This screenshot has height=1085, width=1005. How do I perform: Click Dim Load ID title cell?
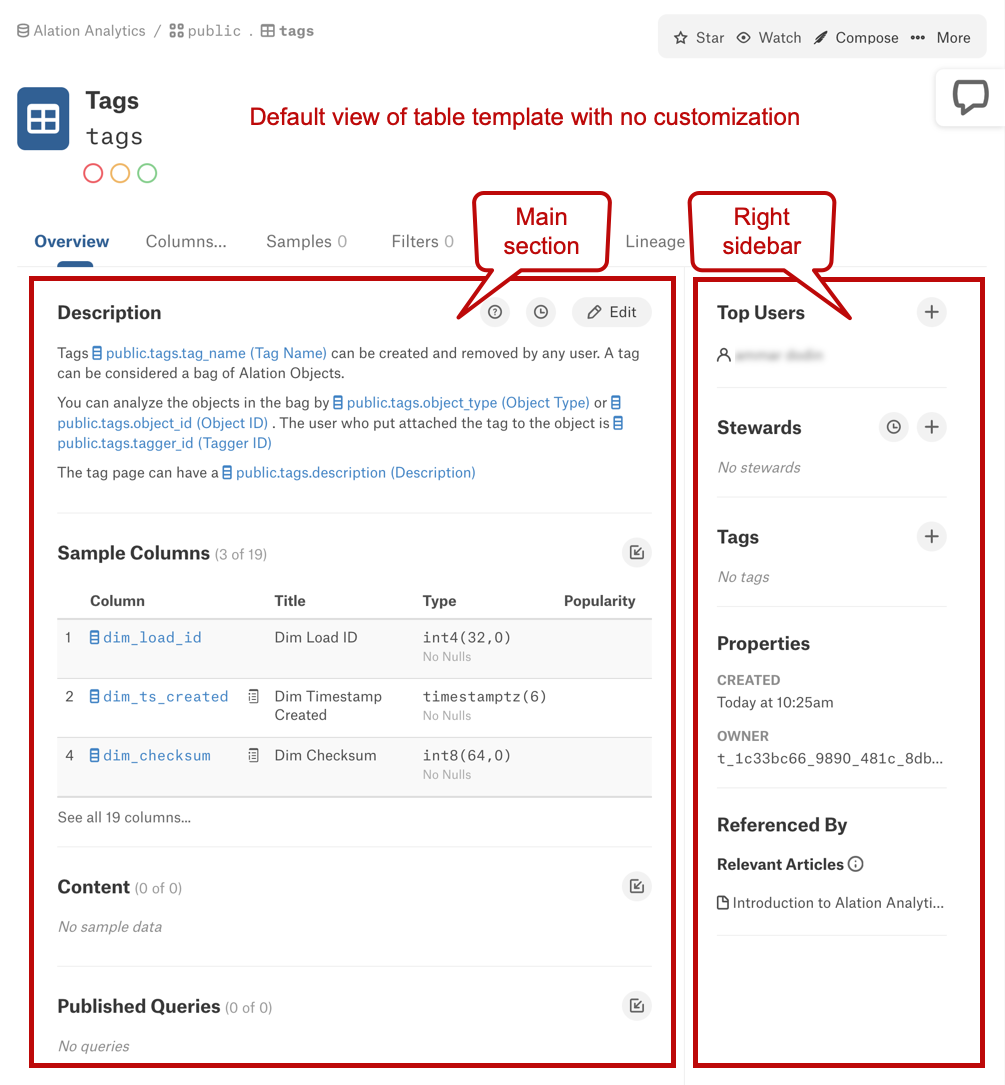click(x=316, y=637)
